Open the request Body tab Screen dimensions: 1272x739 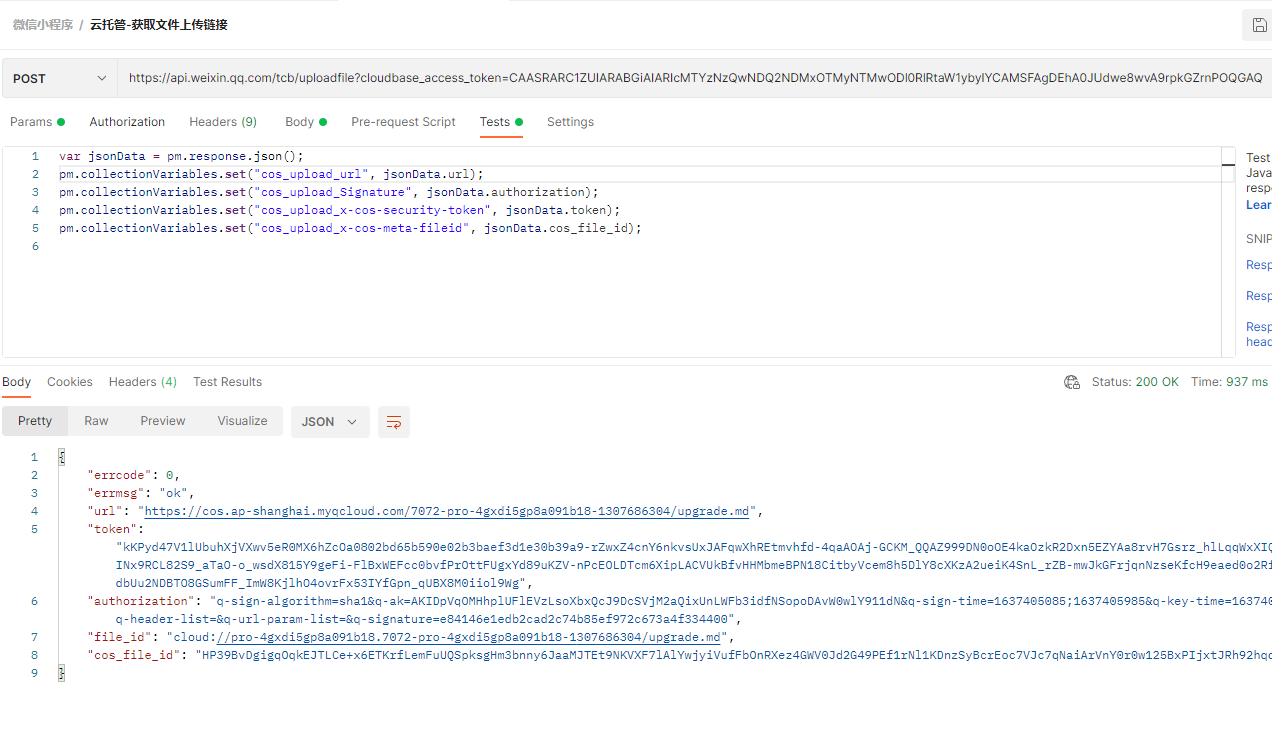pyautogui.click(x=306, y=122)
